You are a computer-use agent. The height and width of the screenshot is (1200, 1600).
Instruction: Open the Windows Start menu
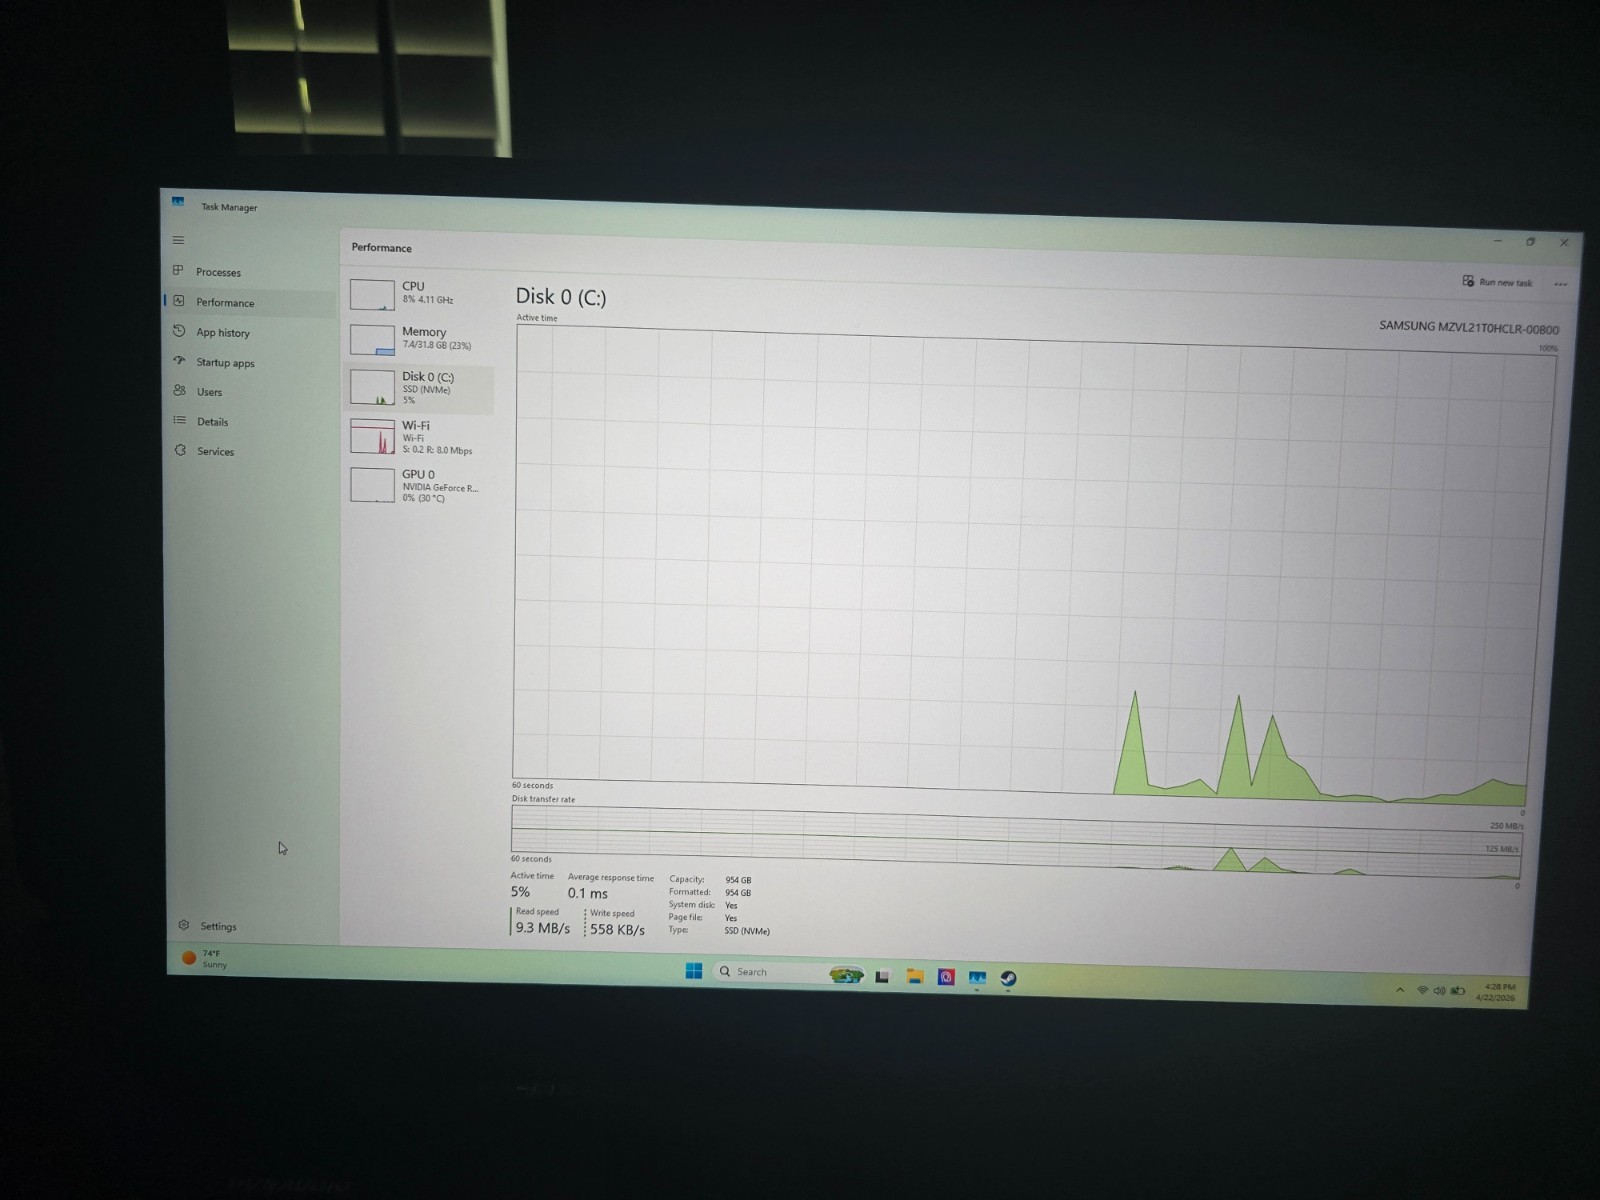coord(693,970)
